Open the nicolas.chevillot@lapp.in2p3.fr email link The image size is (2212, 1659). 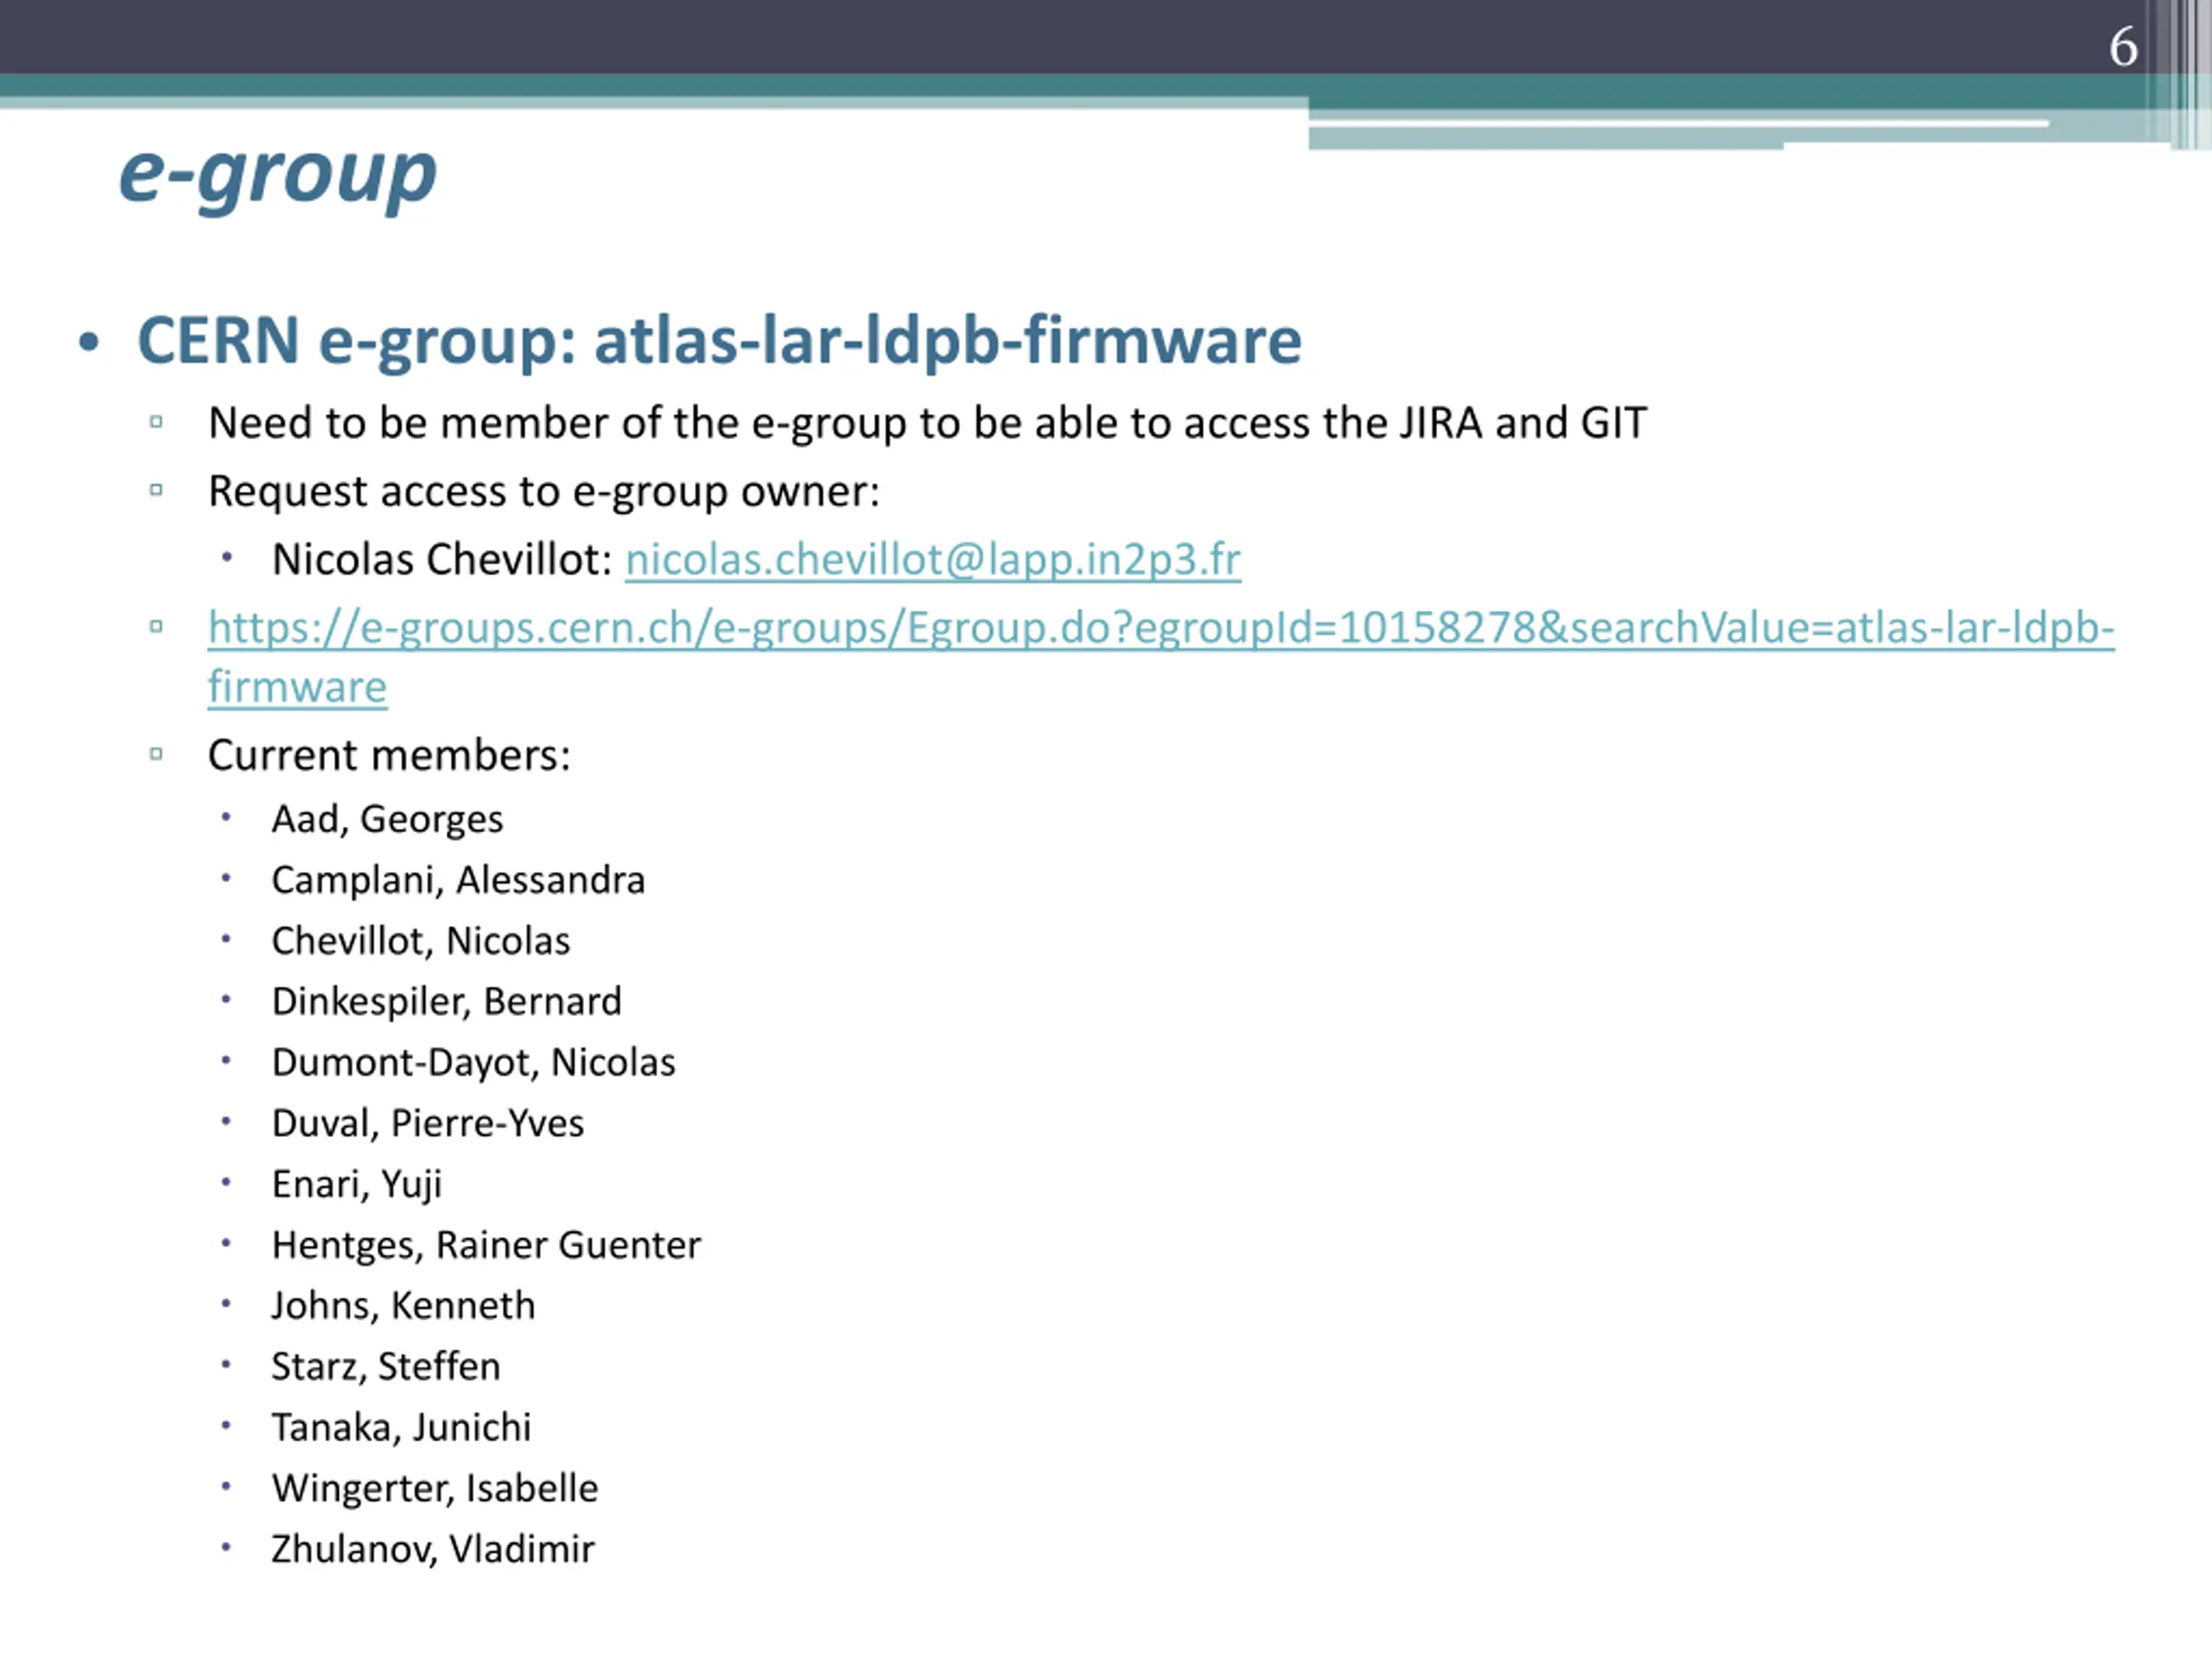933,560
